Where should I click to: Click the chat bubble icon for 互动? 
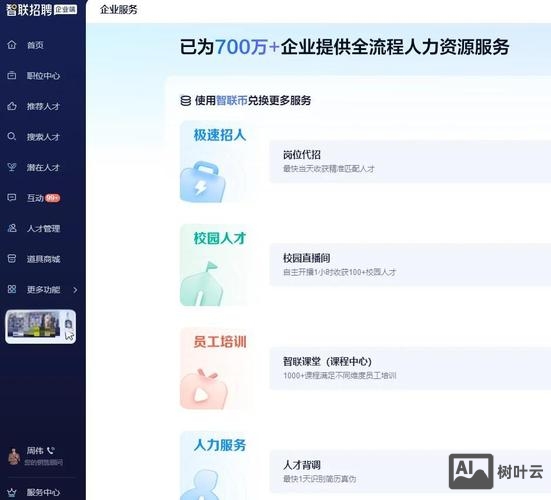12,197
